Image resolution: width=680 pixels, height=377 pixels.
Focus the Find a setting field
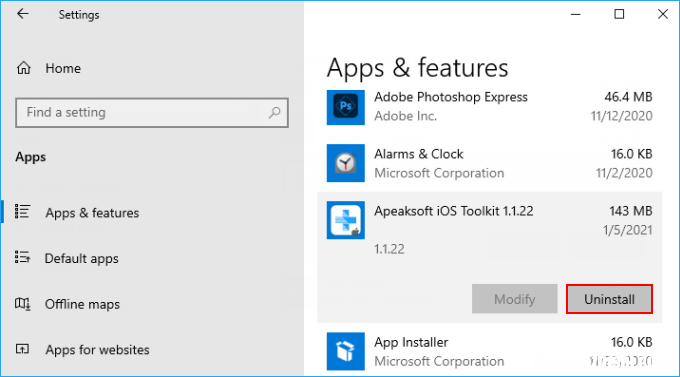click(x=152, y=113)
